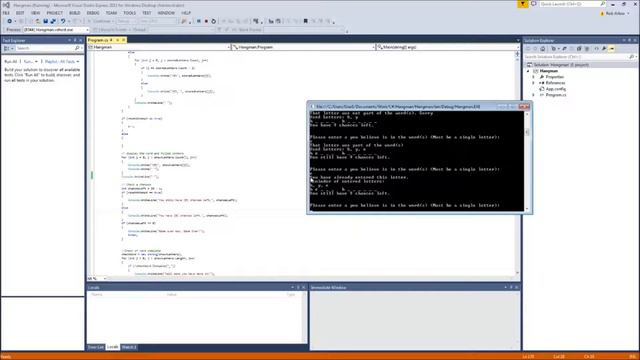Screen dimensions: 640x360
Task: Open the DEBUG menu
Action: pyautogui.click(x=93, y=13)
